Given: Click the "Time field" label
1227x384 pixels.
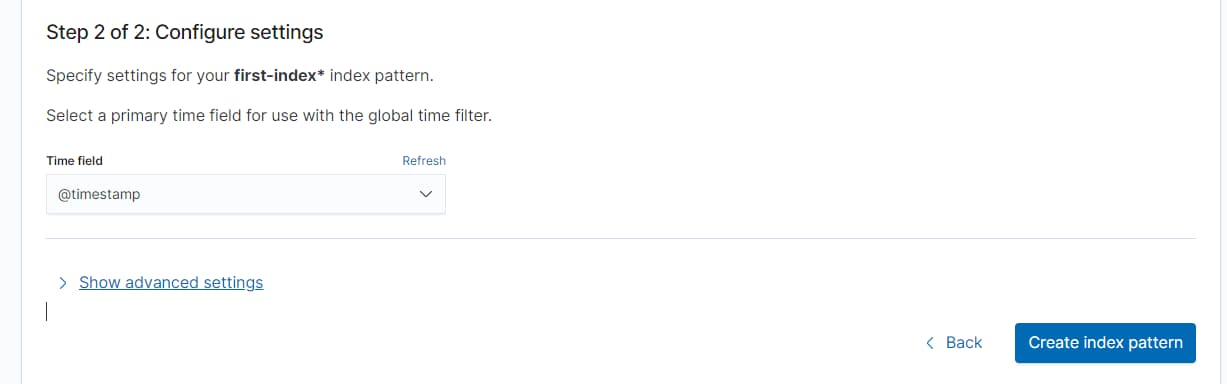Looking at the screenshot, I should click(x=75, y=160).
